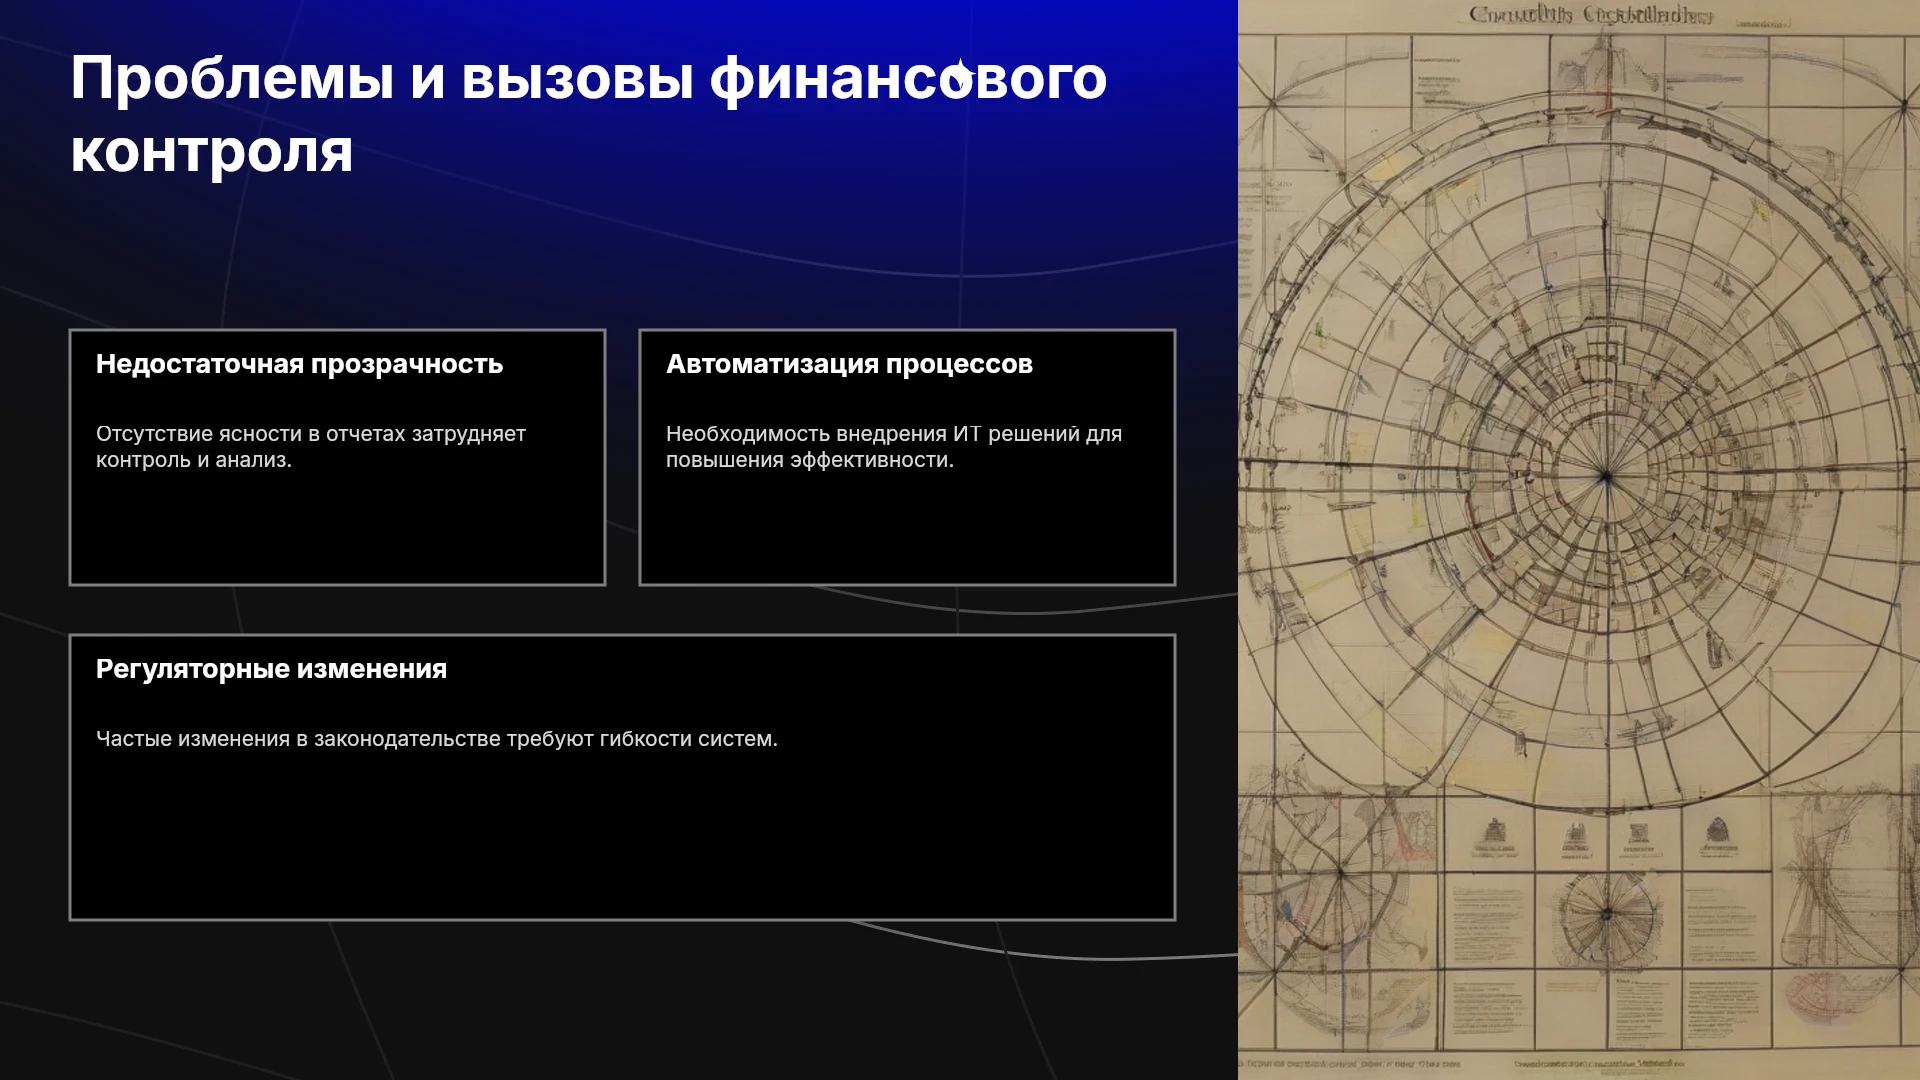Click the sparkle icon in the title

(x=960, y=76)
